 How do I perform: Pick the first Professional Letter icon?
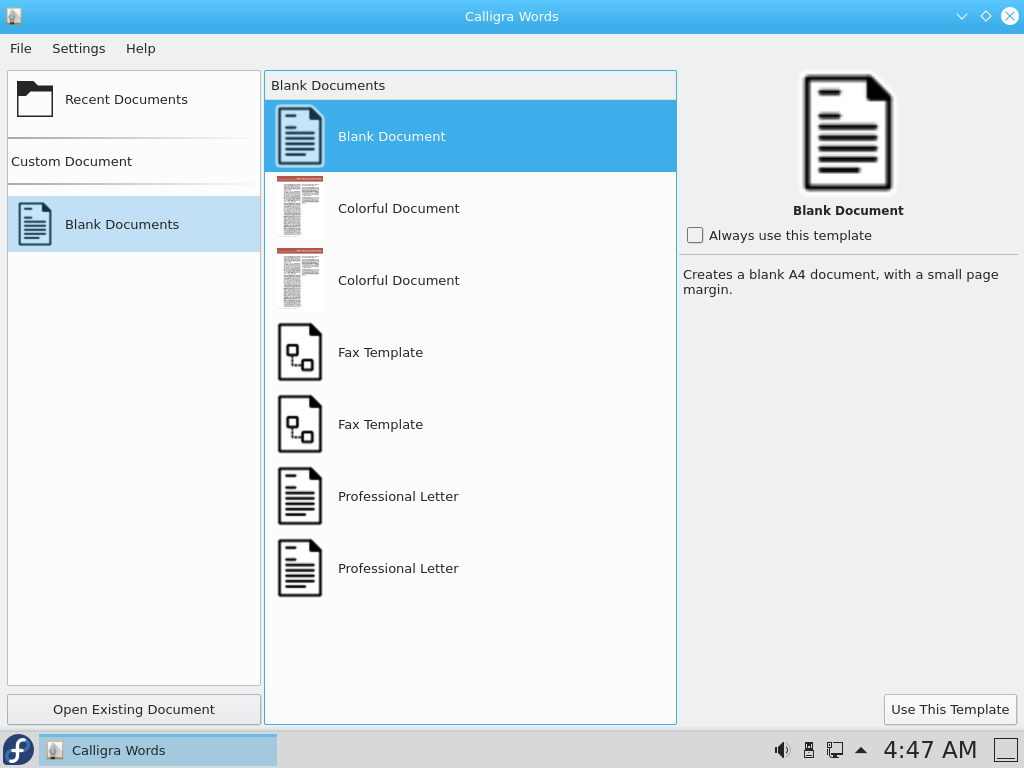pyautogui.click(x=300, y=496)
